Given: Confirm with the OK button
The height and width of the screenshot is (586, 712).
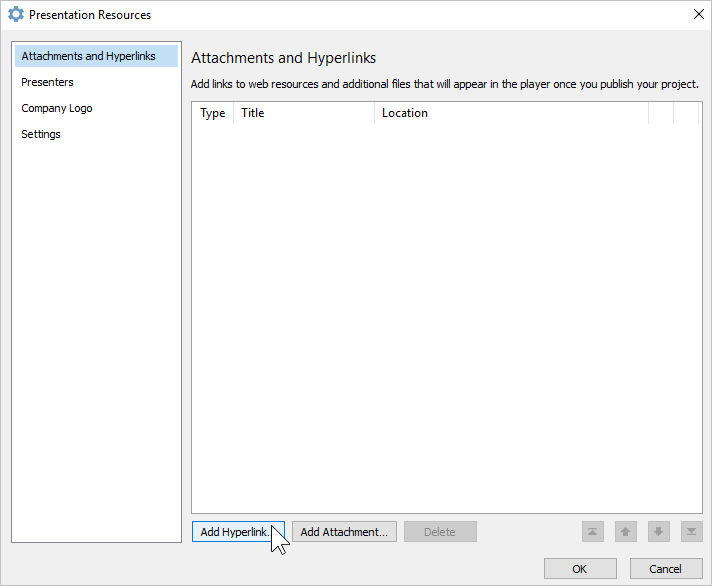Looking at the screenshot, I should point(580,569).
